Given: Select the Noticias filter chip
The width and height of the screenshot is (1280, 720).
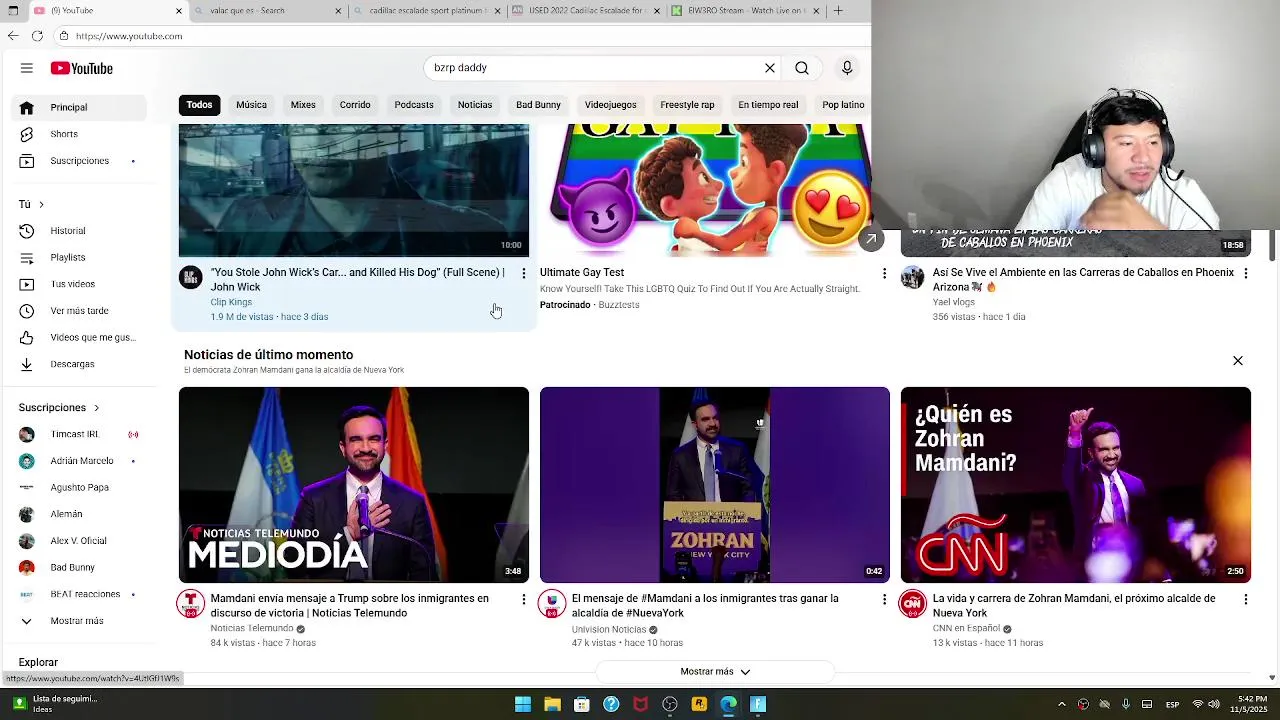Looking at the screenshot, I should (x=475, y=105).
